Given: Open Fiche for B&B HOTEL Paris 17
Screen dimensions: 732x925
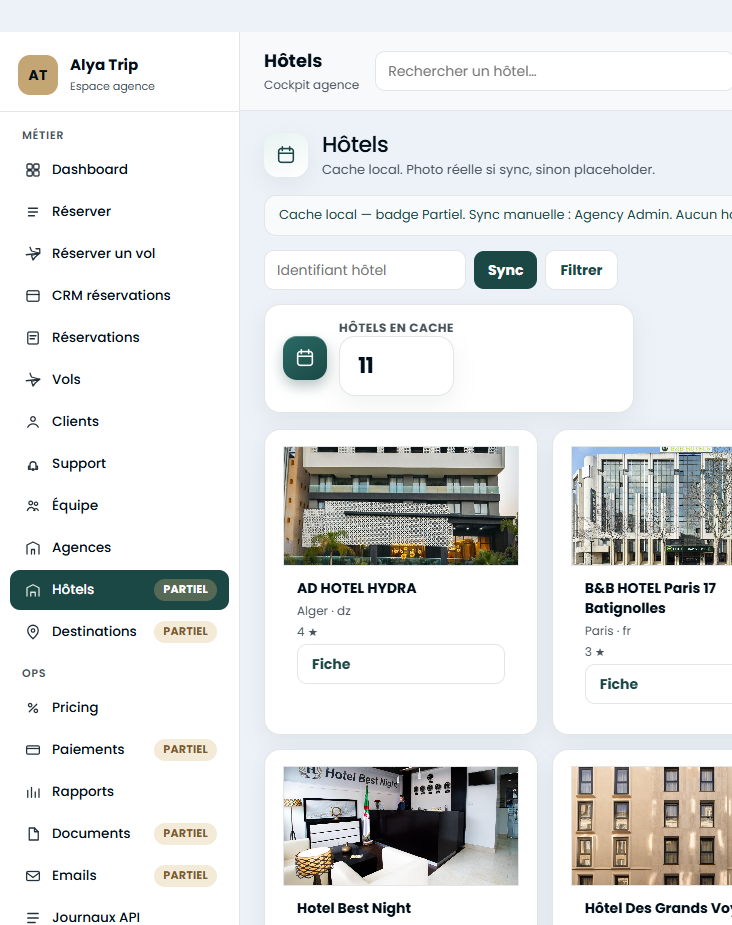Looking at the screenshot, I should [658, 684].
